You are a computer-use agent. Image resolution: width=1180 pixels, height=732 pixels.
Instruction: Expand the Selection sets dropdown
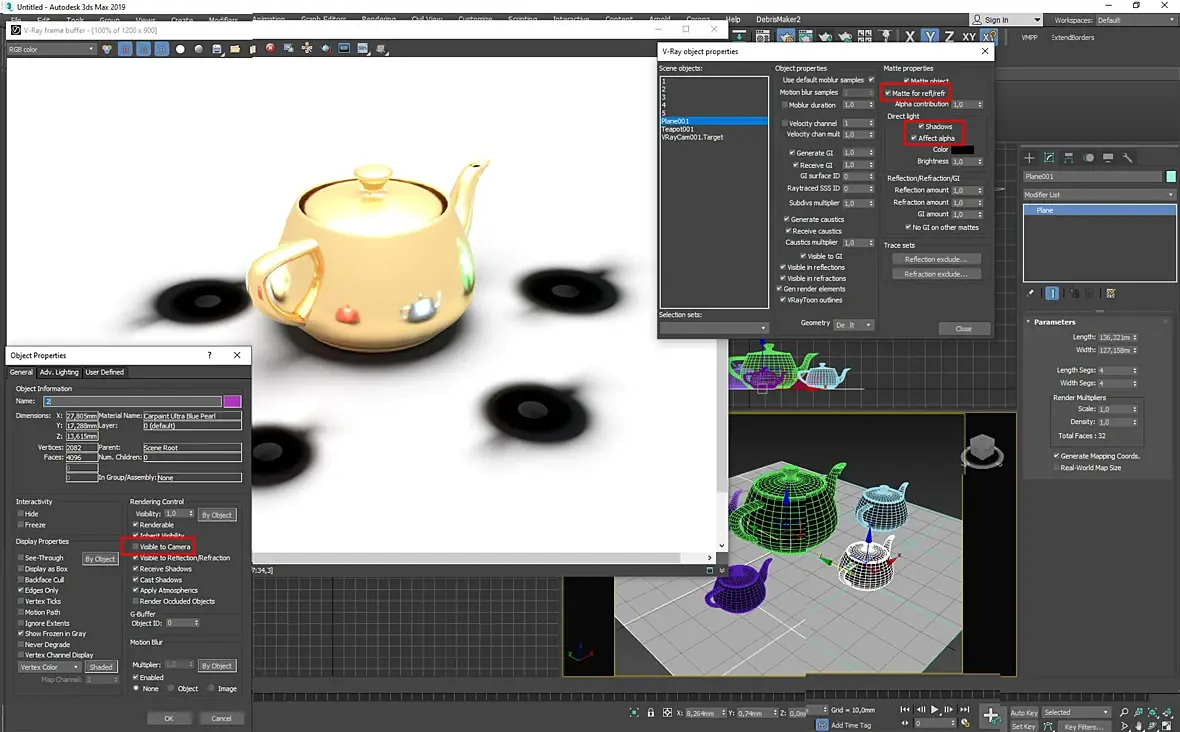713,328
